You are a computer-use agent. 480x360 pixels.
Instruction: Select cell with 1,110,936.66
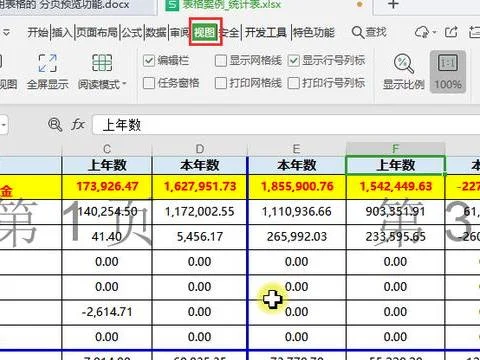[x=297, y=212]
